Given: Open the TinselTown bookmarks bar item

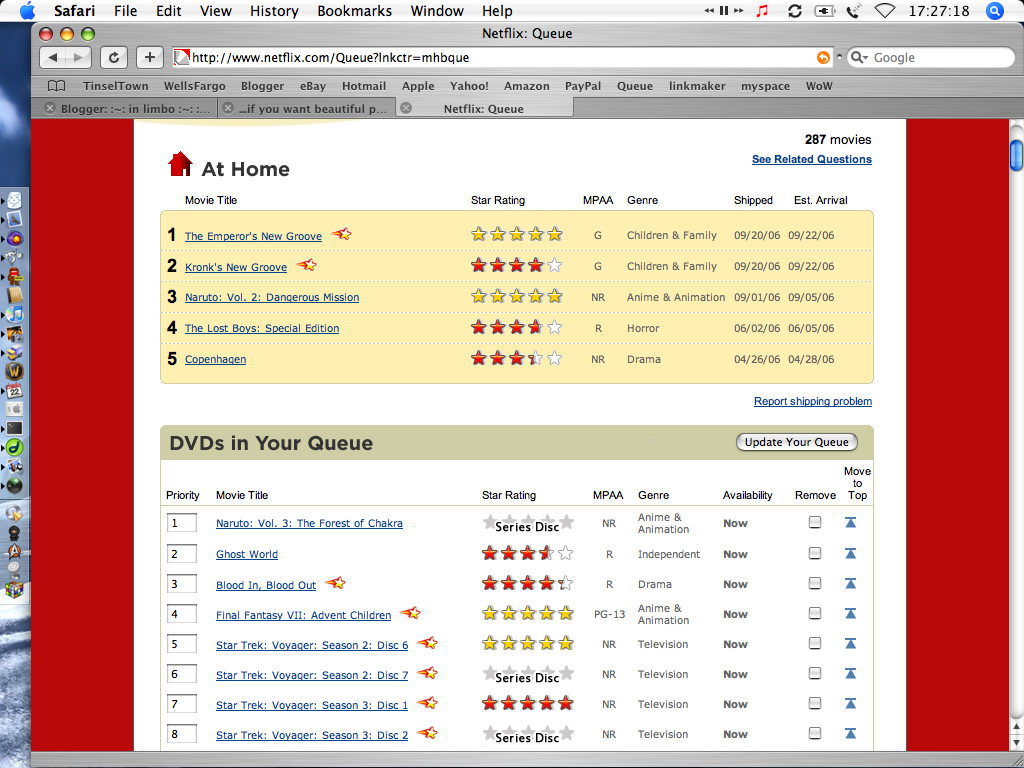Looking at the screenshot, I should click(115, 86).
